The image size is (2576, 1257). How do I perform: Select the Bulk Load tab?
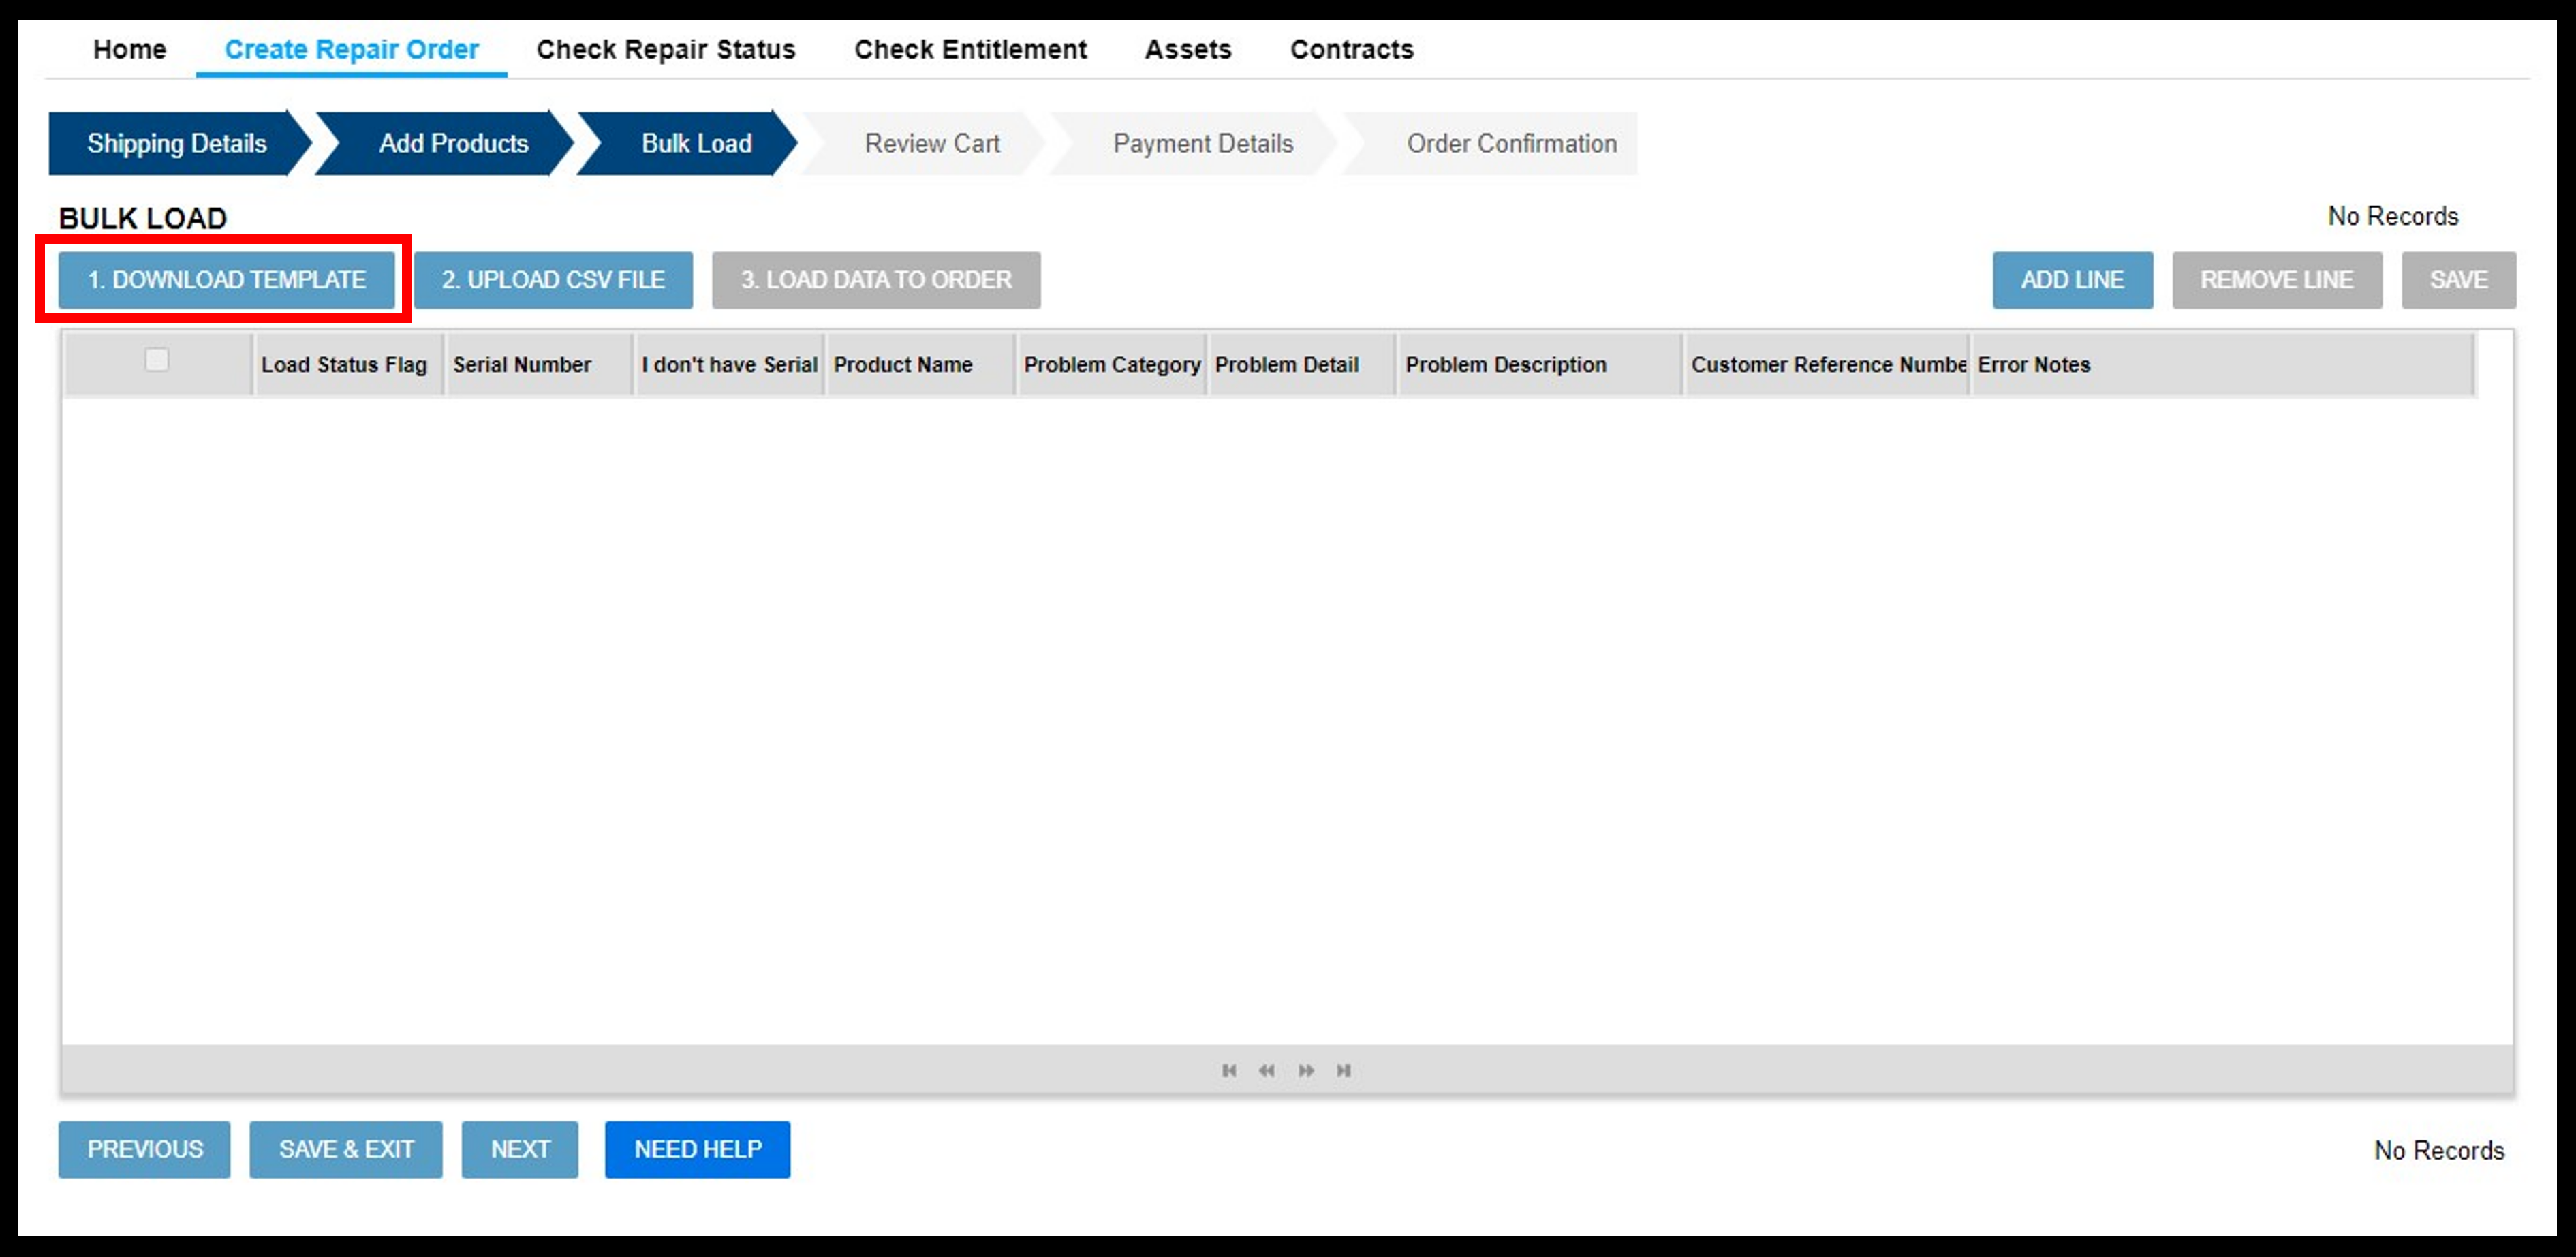(x=694, y=144)
